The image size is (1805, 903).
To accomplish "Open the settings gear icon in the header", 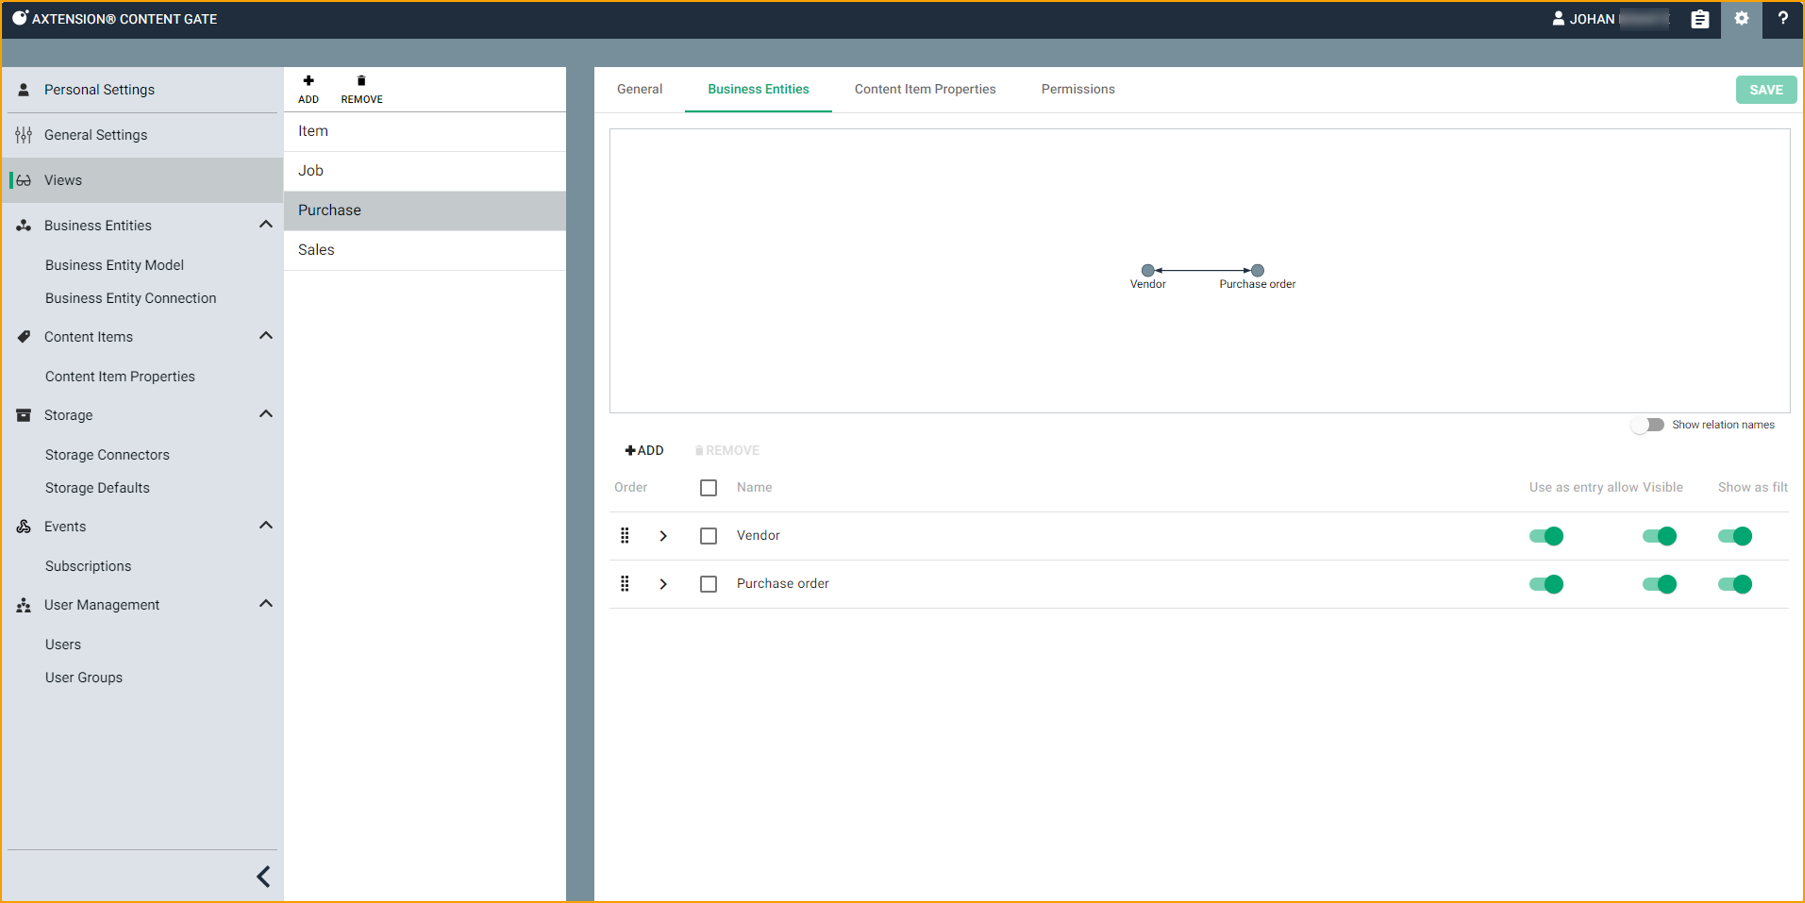I will 1741,18.
